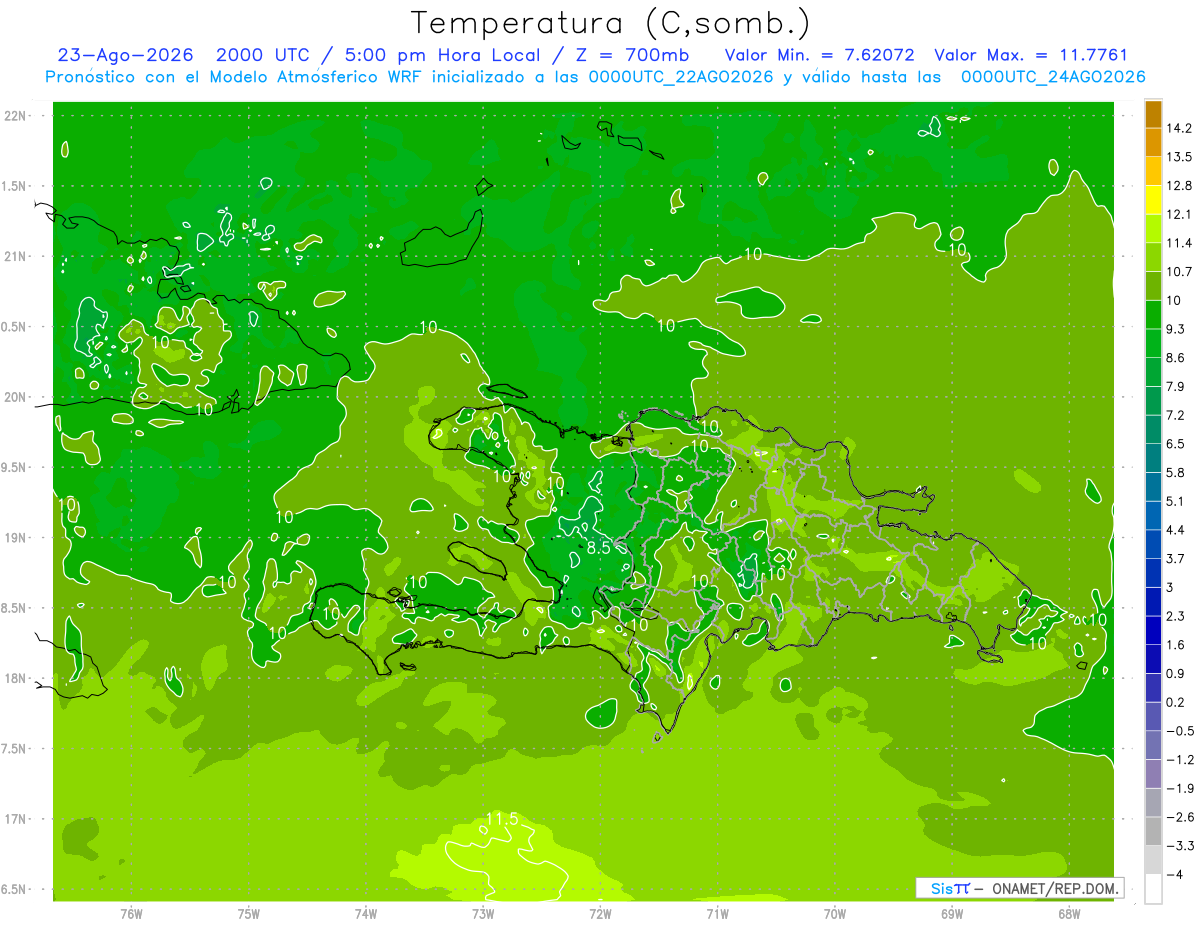Viewport: 1200px width, 927px height.
Task: Pick the bright yellow swatch between 12.1 and 12.8
Action: (x=1153, y=200)
